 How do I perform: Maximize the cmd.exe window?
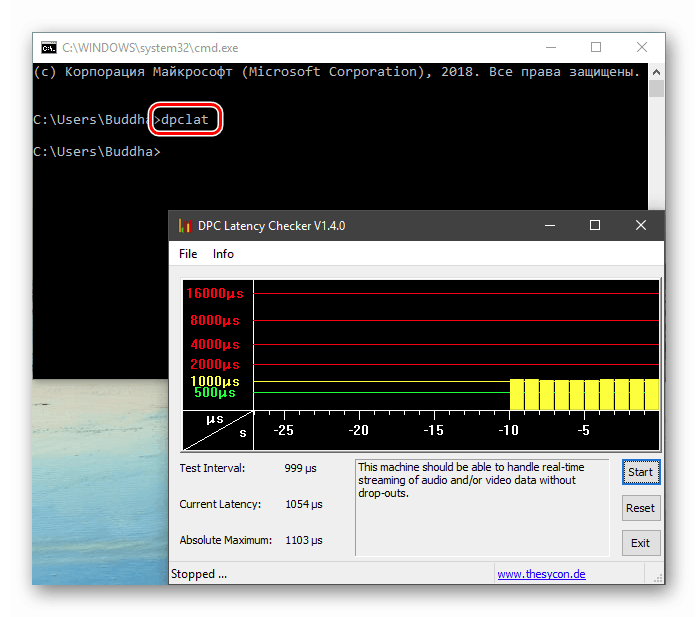coord(596,47)
